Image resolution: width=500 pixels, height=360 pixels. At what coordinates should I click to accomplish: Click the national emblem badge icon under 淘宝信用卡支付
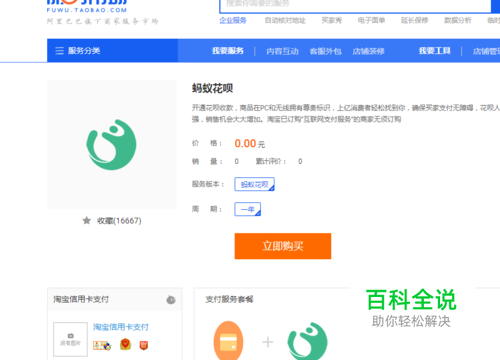(x=125, y=344)
